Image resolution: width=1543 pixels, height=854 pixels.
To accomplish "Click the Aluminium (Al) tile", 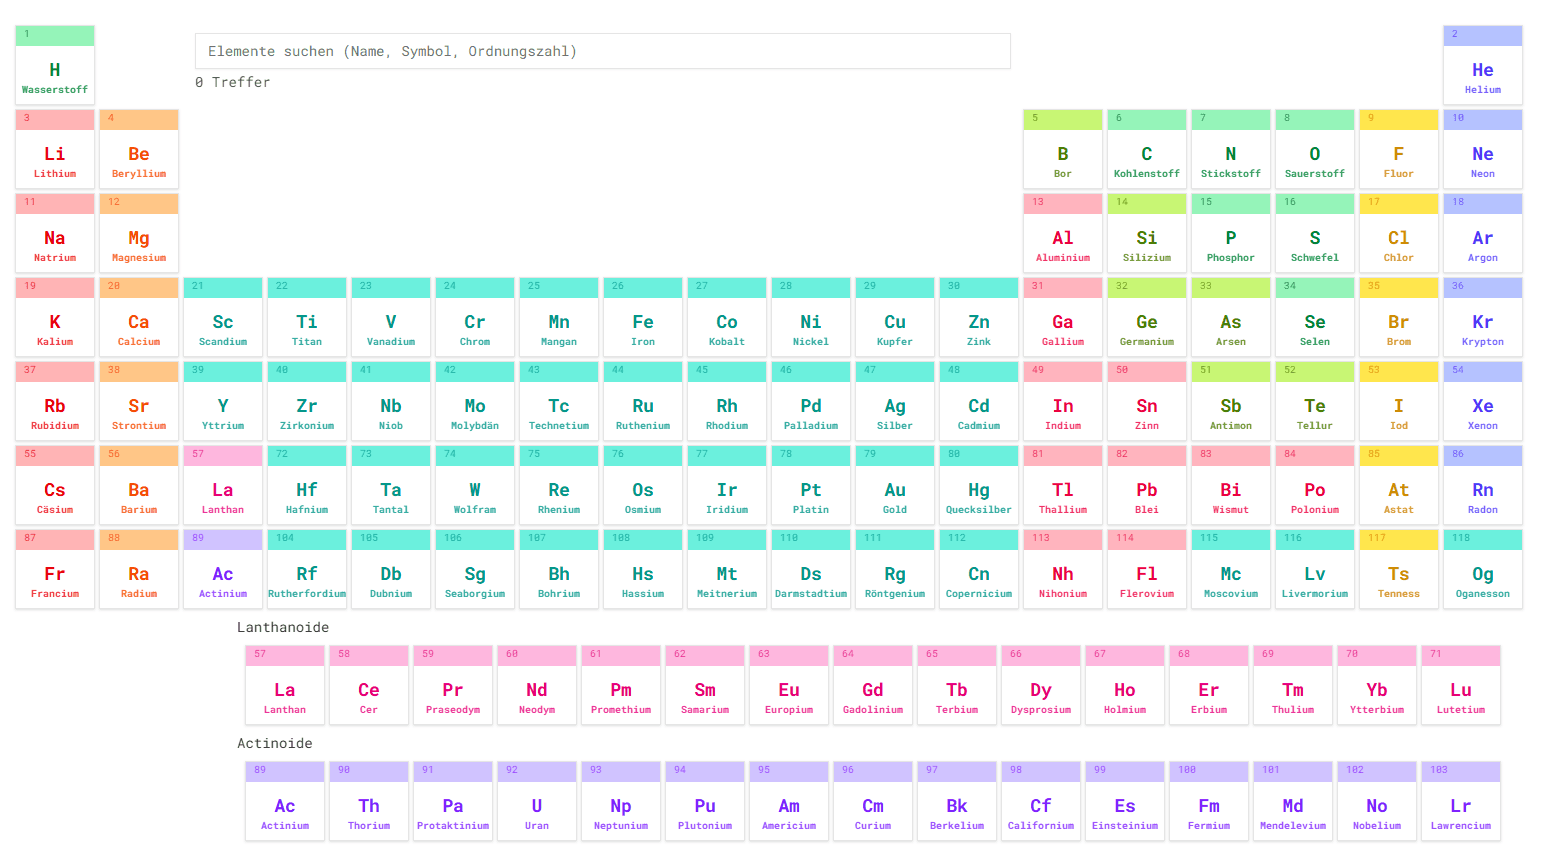I will click(1063, 233).
